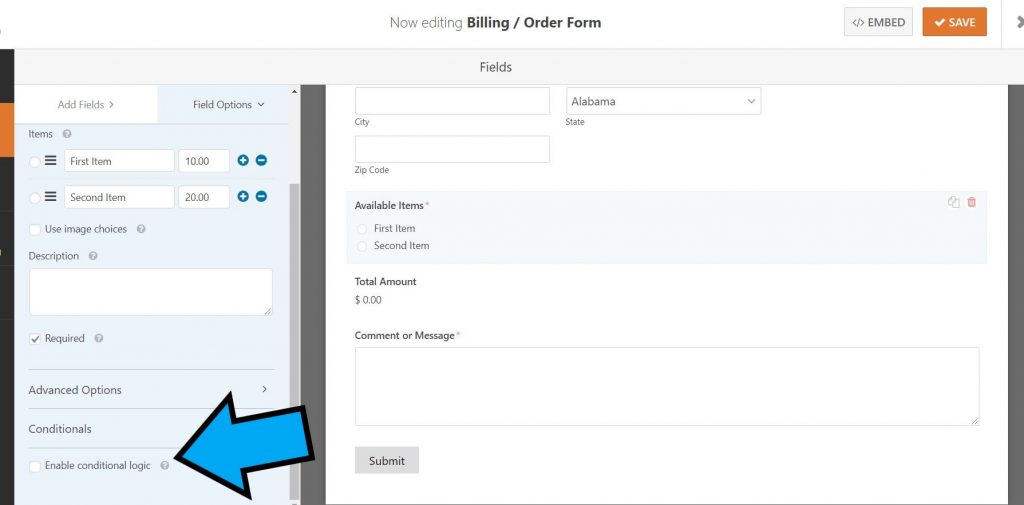This screenshot has height=505, width=1024.
Task: Save the form
Action: [x=954, y=22]
